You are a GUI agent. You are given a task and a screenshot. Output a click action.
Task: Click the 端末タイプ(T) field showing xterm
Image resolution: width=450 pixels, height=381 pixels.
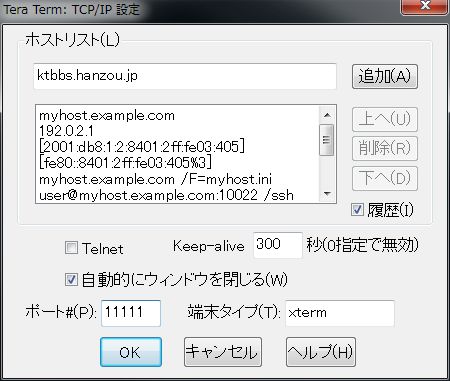click(340, 313)
